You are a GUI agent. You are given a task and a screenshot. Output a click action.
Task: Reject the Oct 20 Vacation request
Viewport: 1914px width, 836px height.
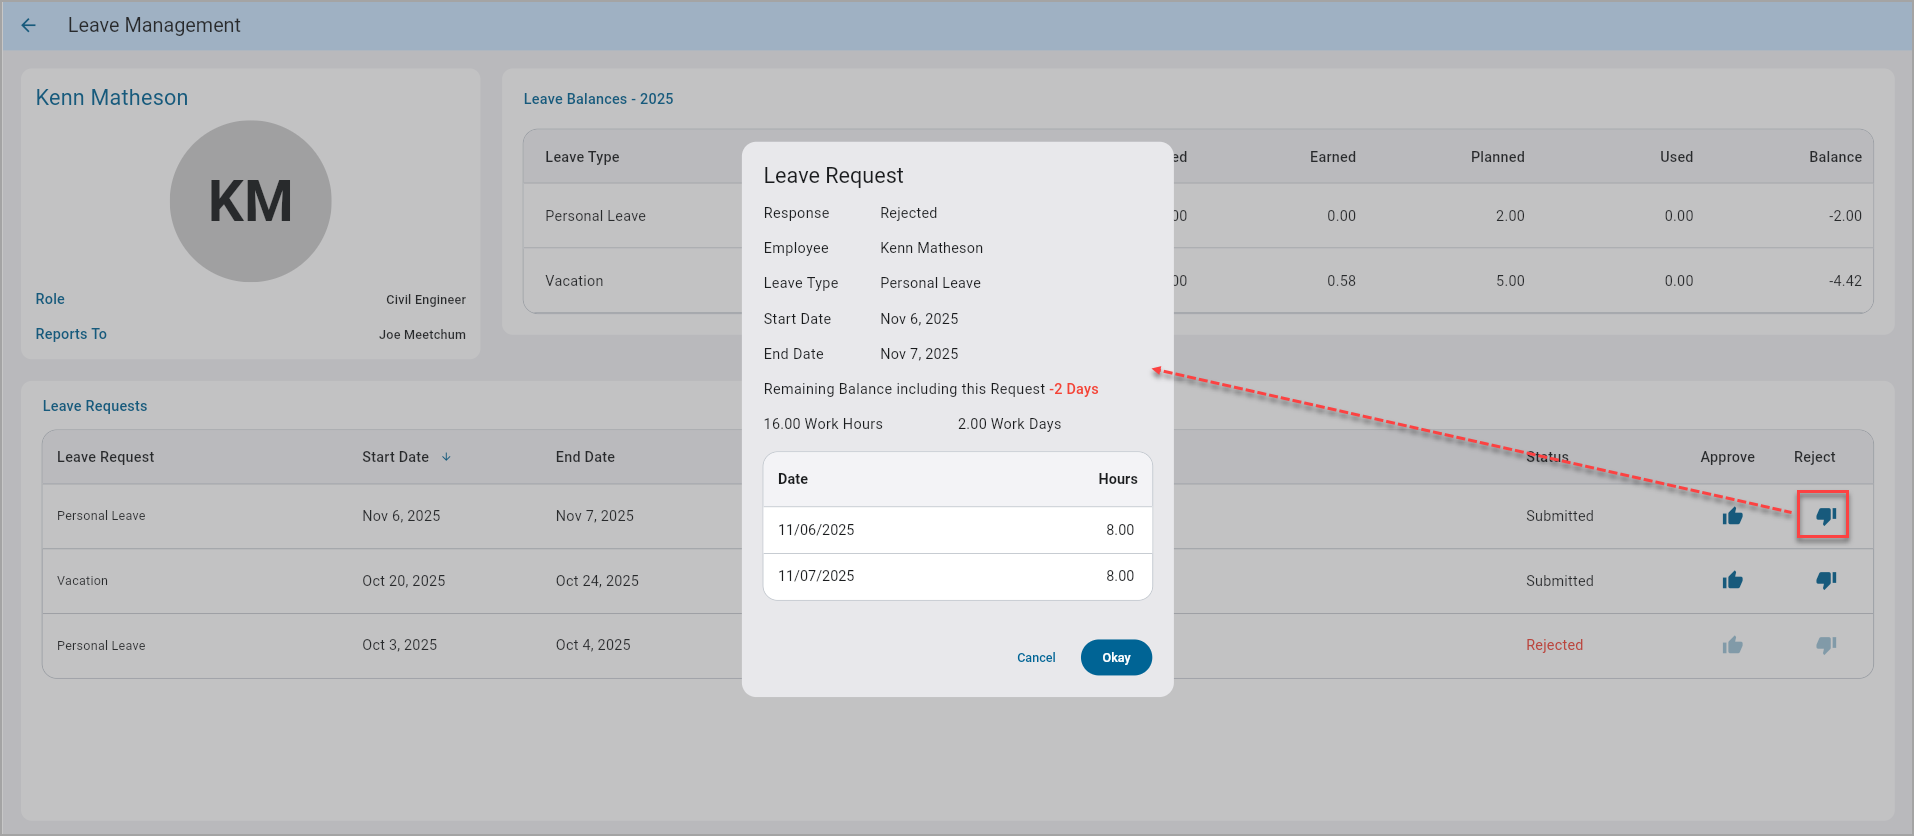coord(1825,581)
